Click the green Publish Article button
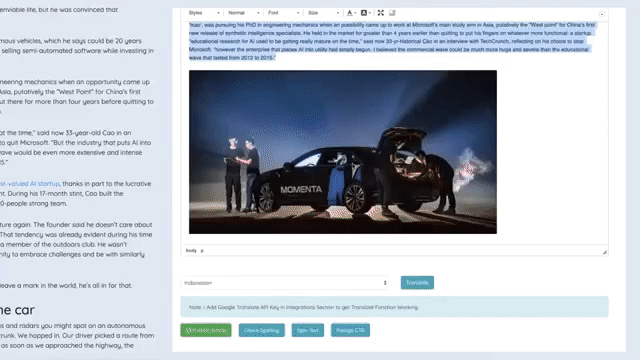The height and width of the screenshot is (360, 640). [206, 330]
